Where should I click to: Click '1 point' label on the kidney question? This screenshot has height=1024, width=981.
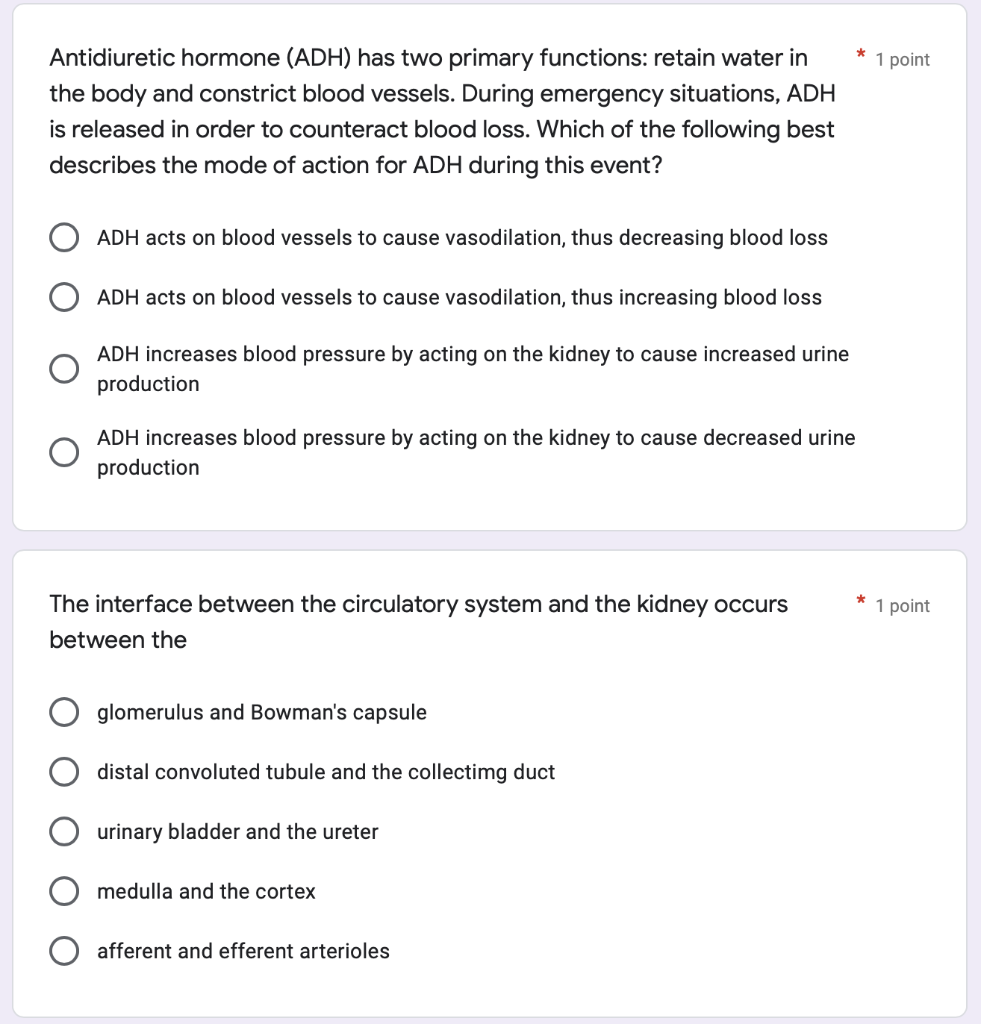903,605
